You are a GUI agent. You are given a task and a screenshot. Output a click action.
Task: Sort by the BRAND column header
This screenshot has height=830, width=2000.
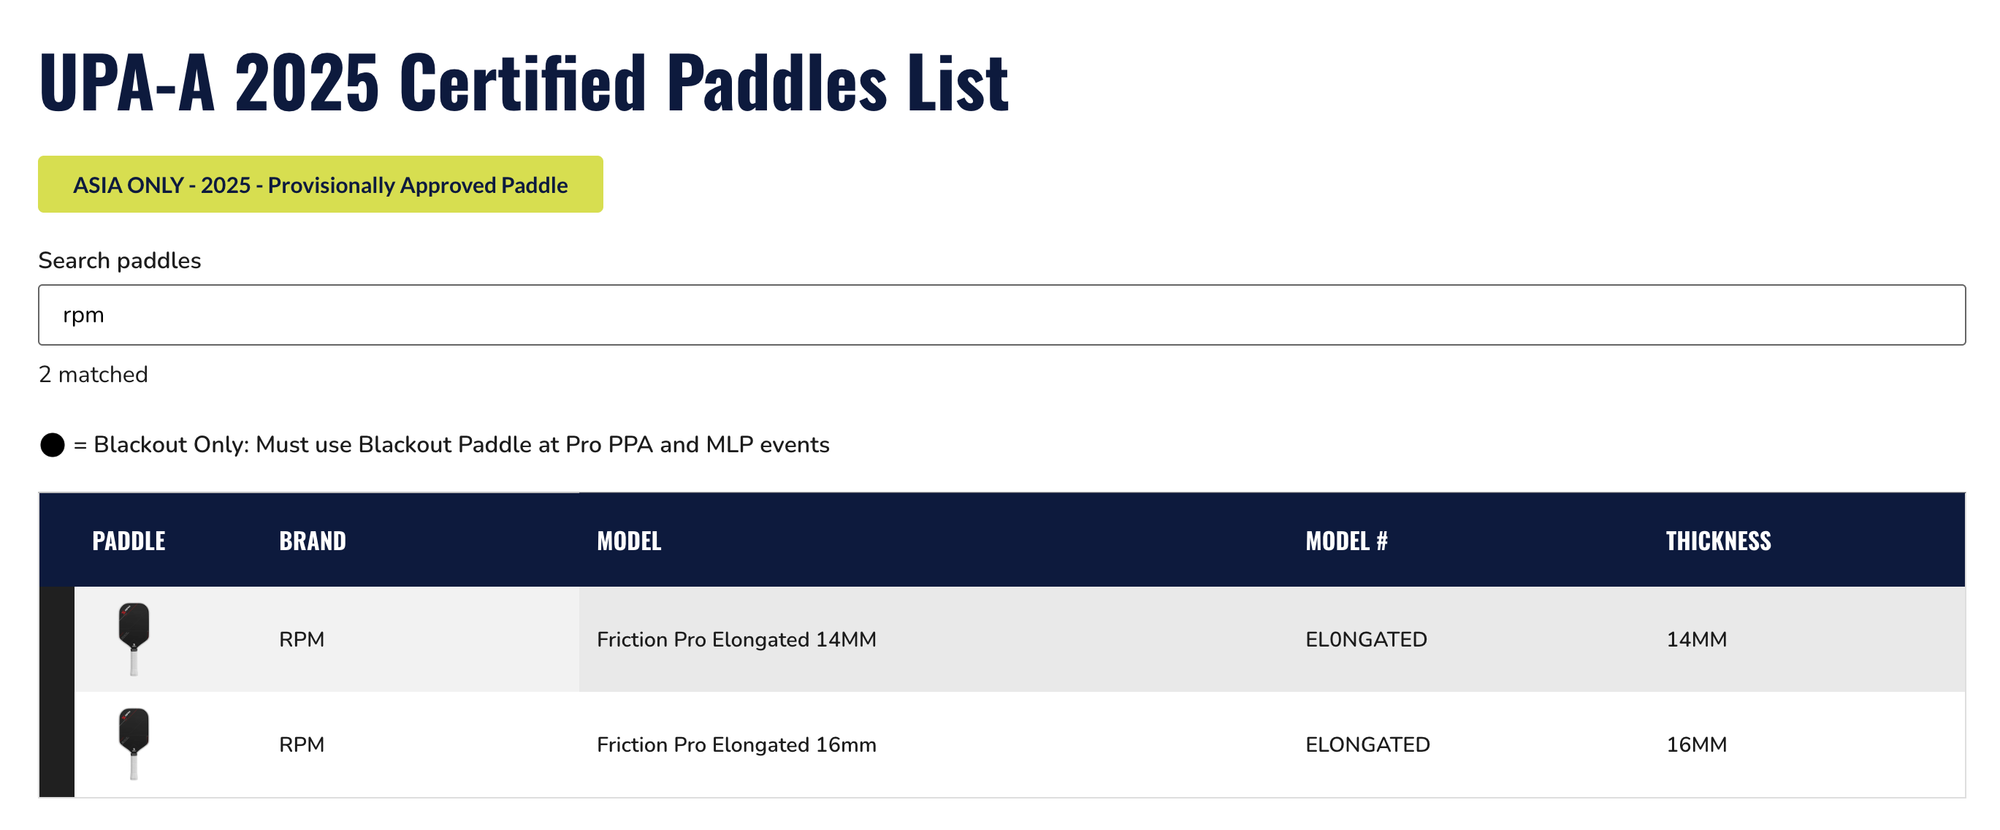coord(312,541)
